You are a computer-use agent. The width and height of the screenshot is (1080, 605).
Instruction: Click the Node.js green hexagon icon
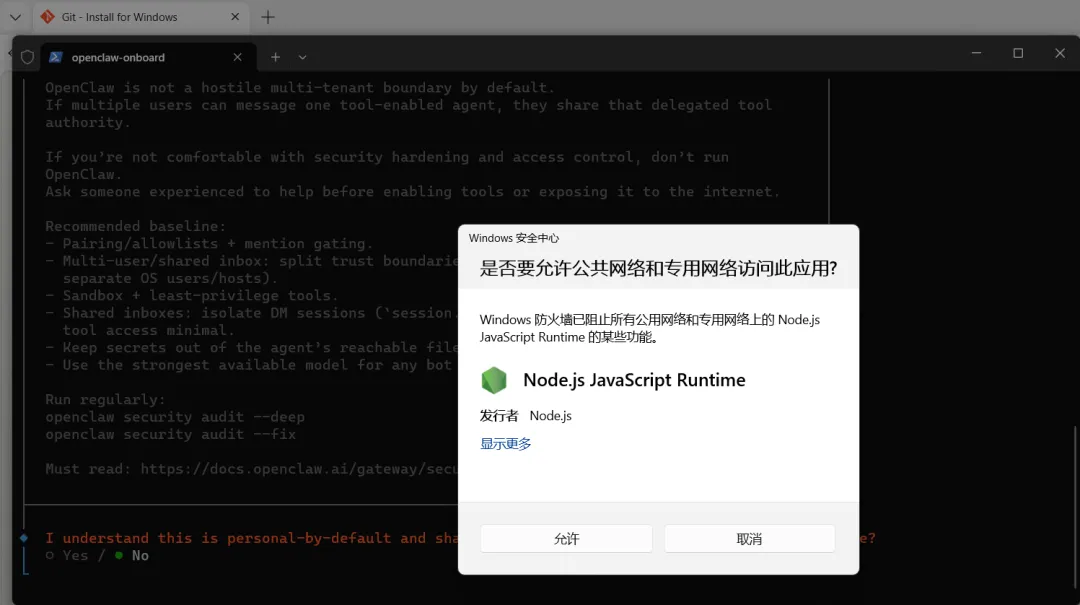[x=494, y=380]
